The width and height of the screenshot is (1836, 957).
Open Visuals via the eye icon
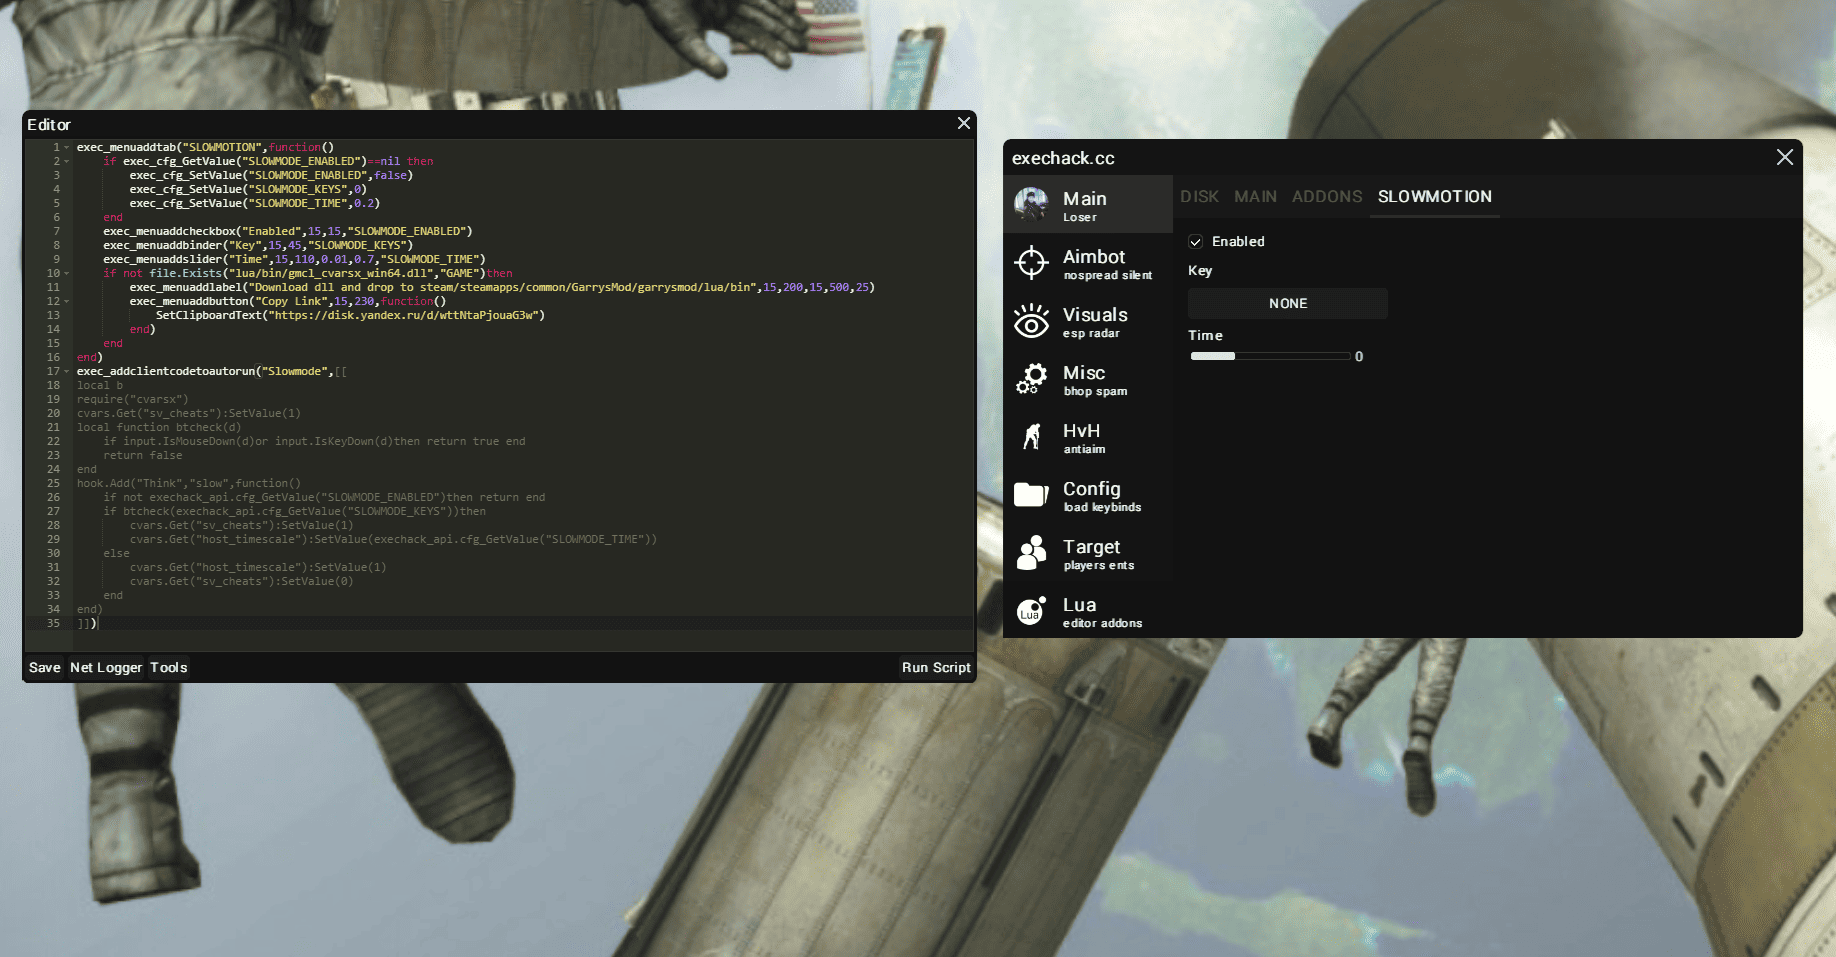click(1031, 321)
